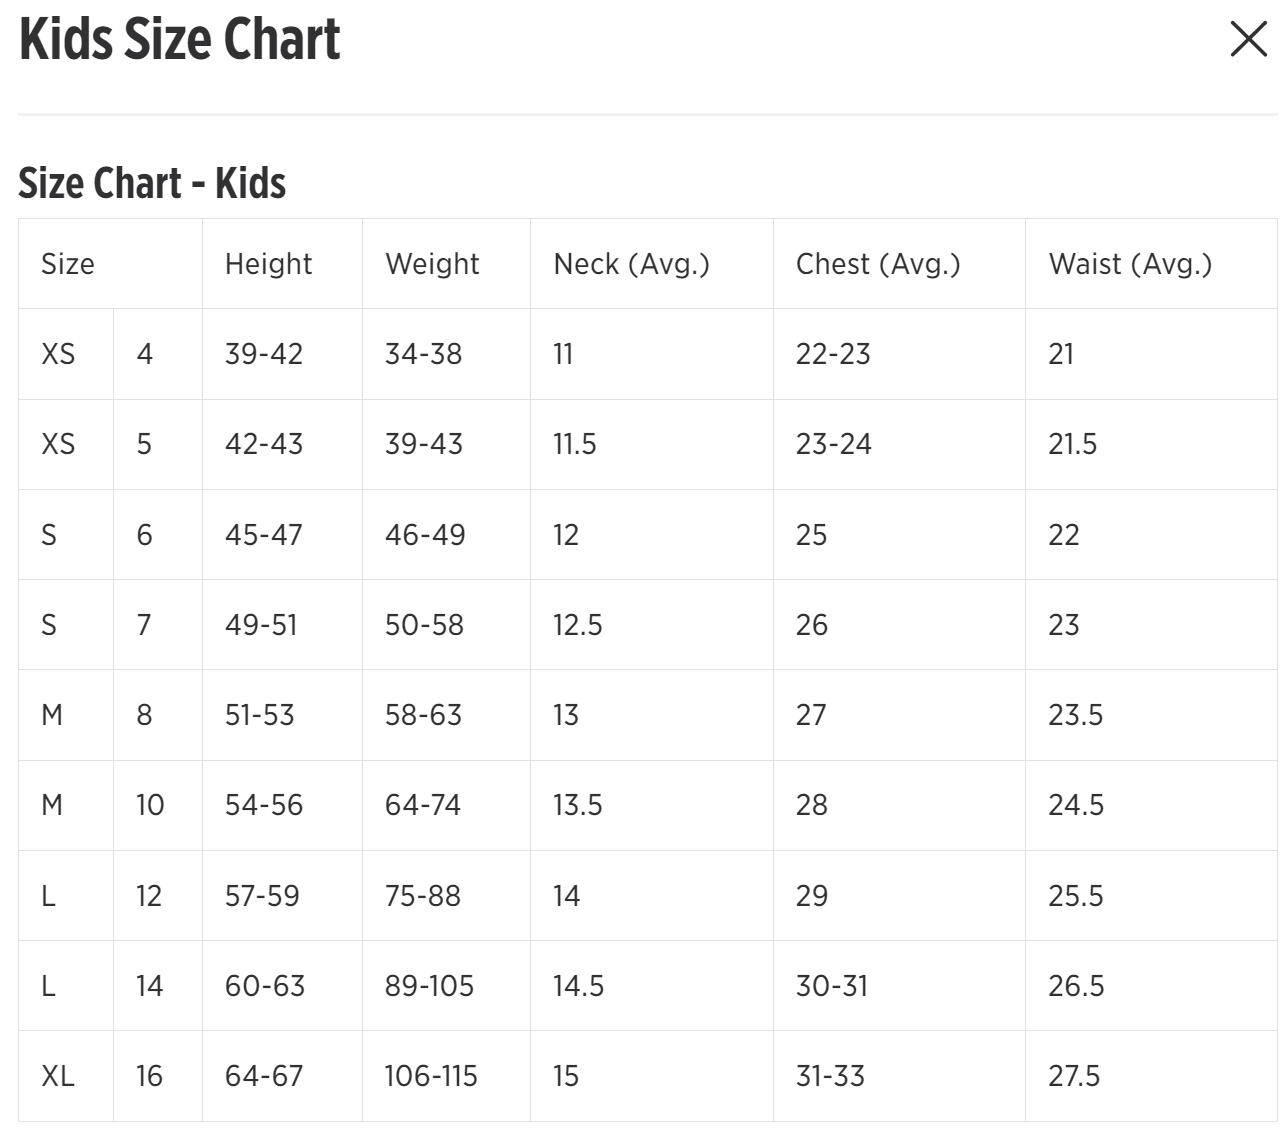Select weight value 106-115
This screenshot has width=1286, height=1142.
coord(431,1076)
